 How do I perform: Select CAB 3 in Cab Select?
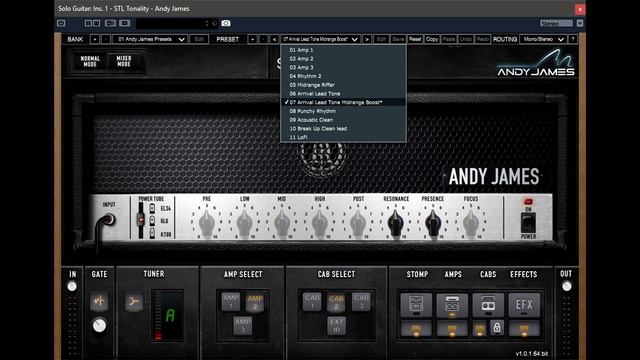pyautogui.click(x=361, y=301)
